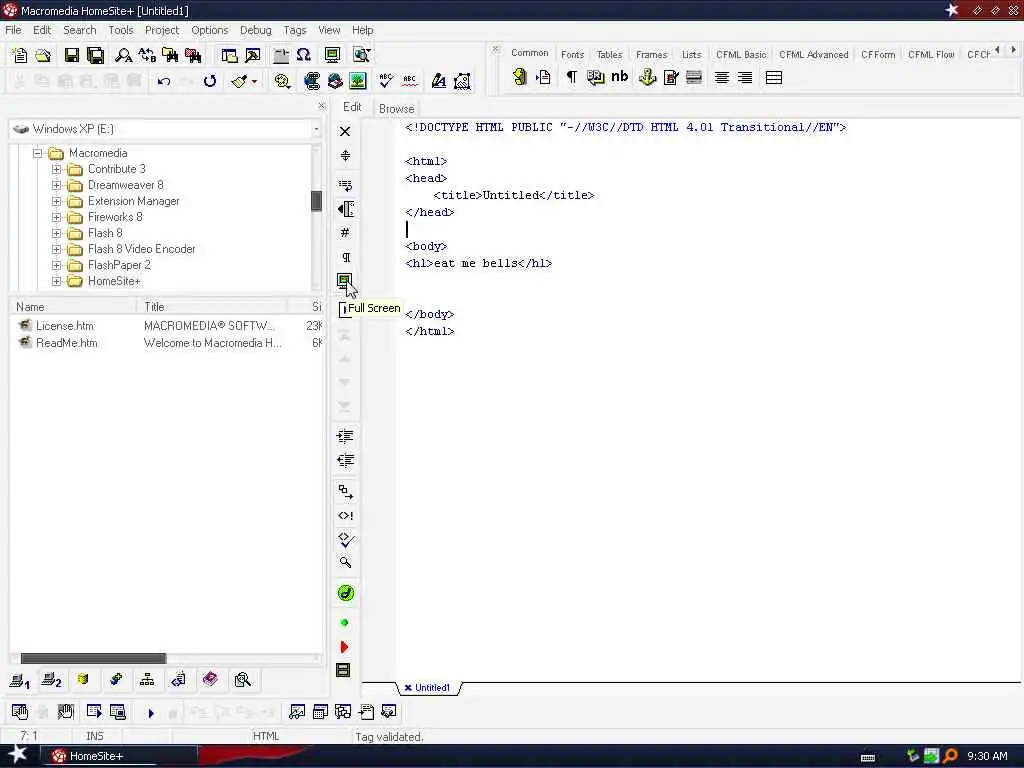
Task: Click the Files tab 2 computer icon
Action: [x=51, y=680]
